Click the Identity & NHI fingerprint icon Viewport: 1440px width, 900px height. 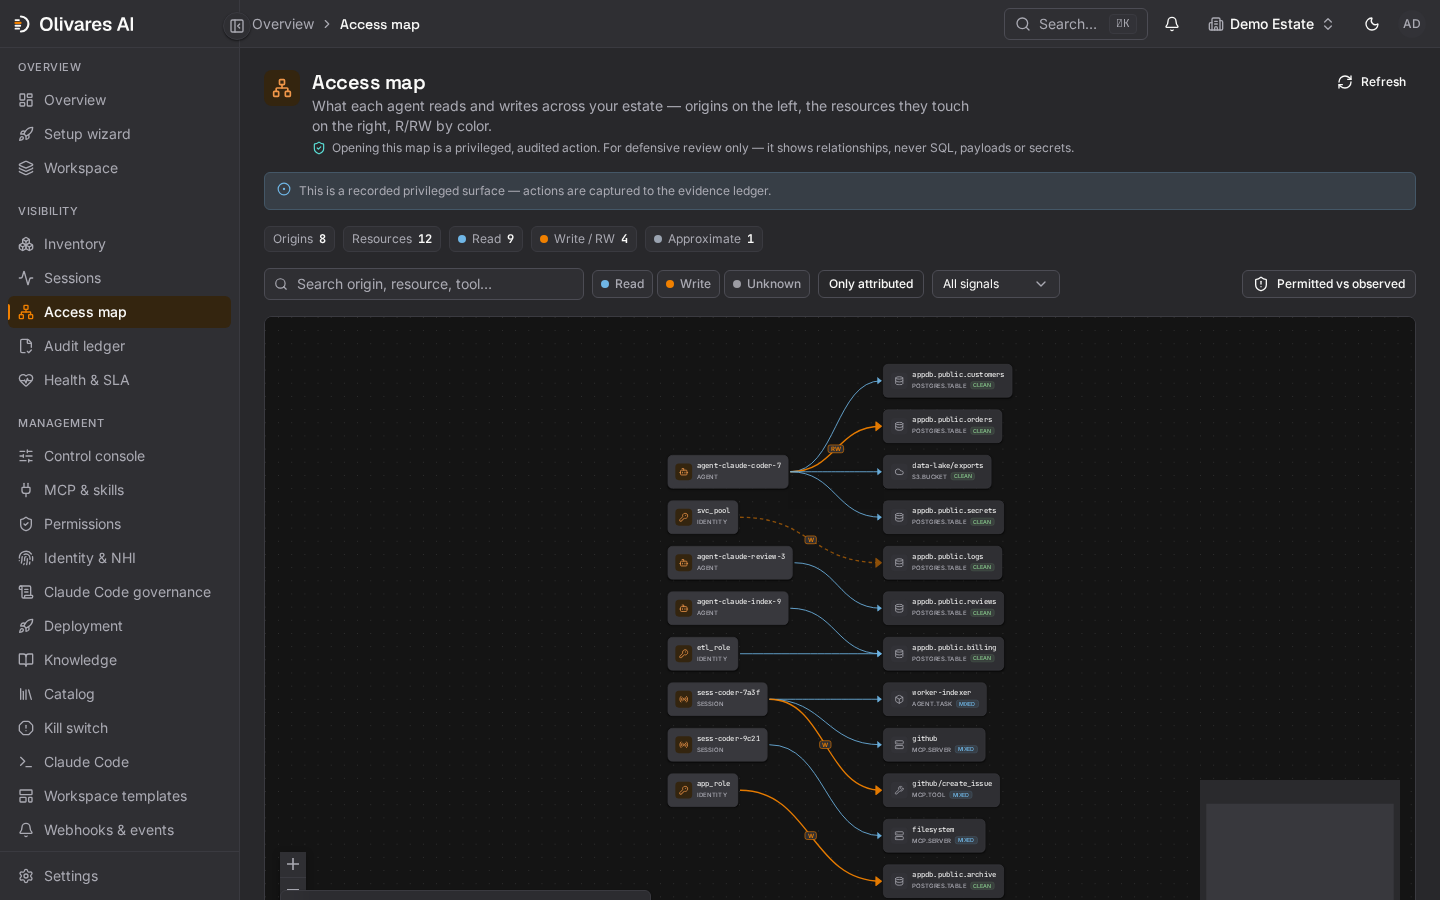(x=26, y=558)
